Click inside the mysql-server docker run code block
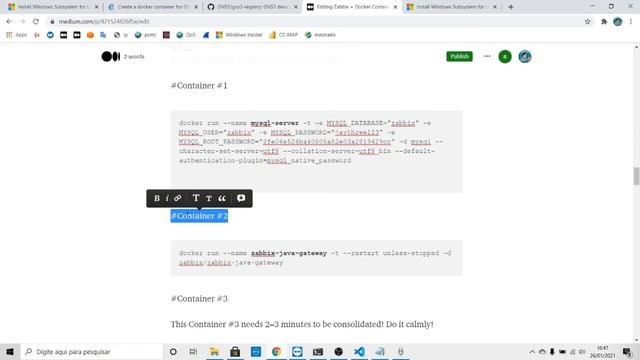This screenshot has height=360, width=640. tap(316, 151)
